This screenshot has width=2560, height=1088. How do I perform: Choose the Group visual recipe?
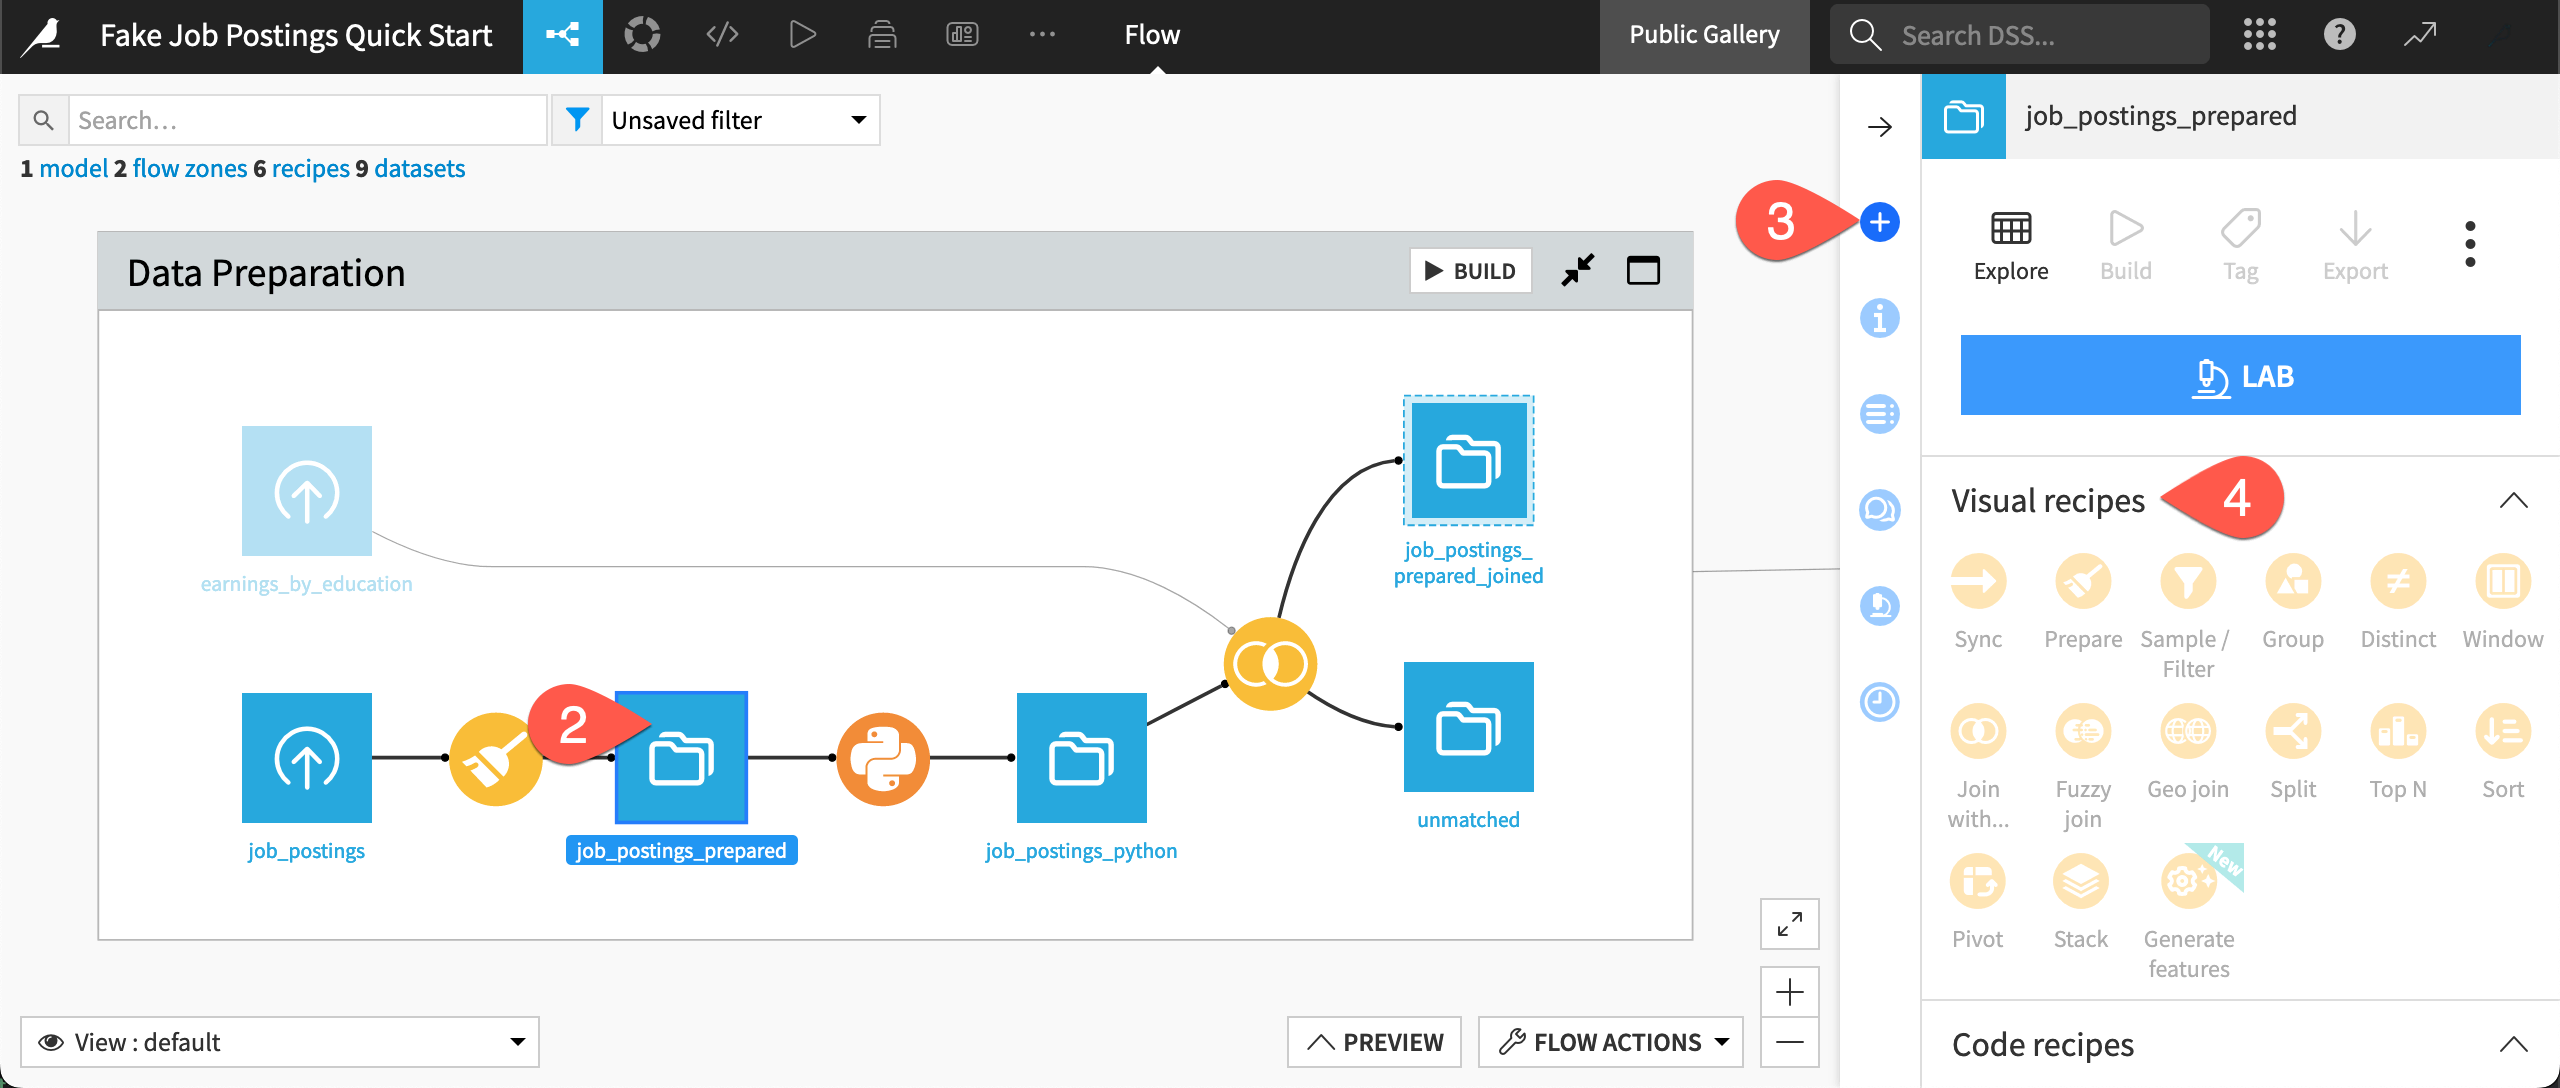click(2293, 602)
